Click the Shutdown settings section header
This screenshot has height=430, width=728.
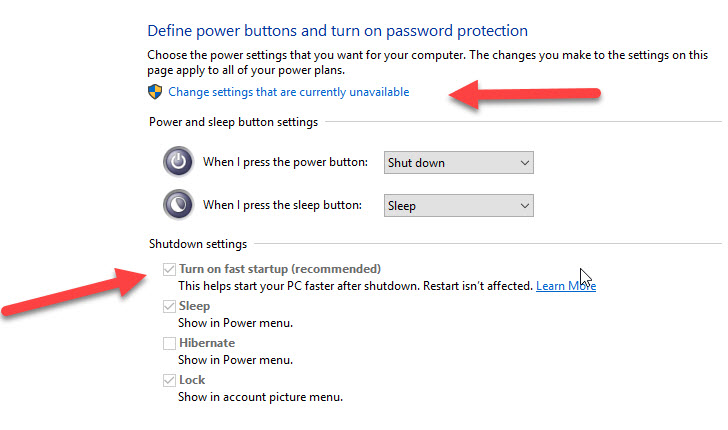(x=198, y=244)
